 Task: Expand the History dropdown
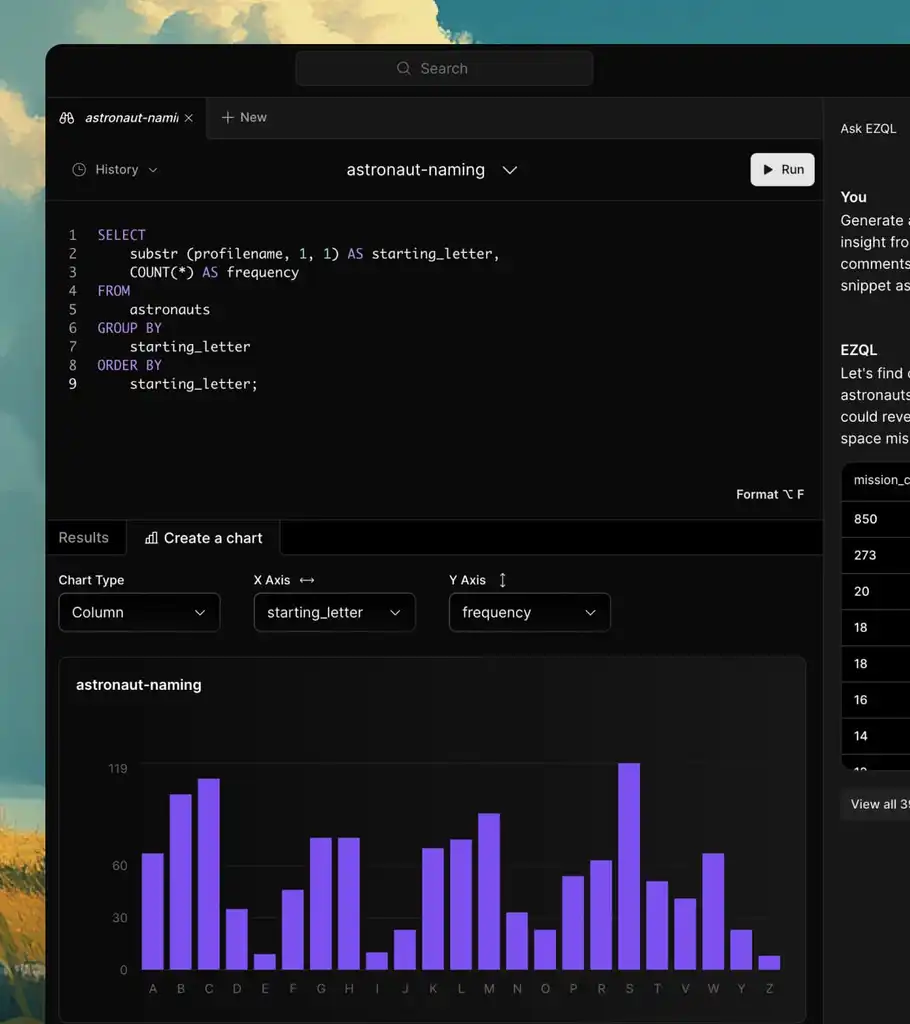coord(153,169)
